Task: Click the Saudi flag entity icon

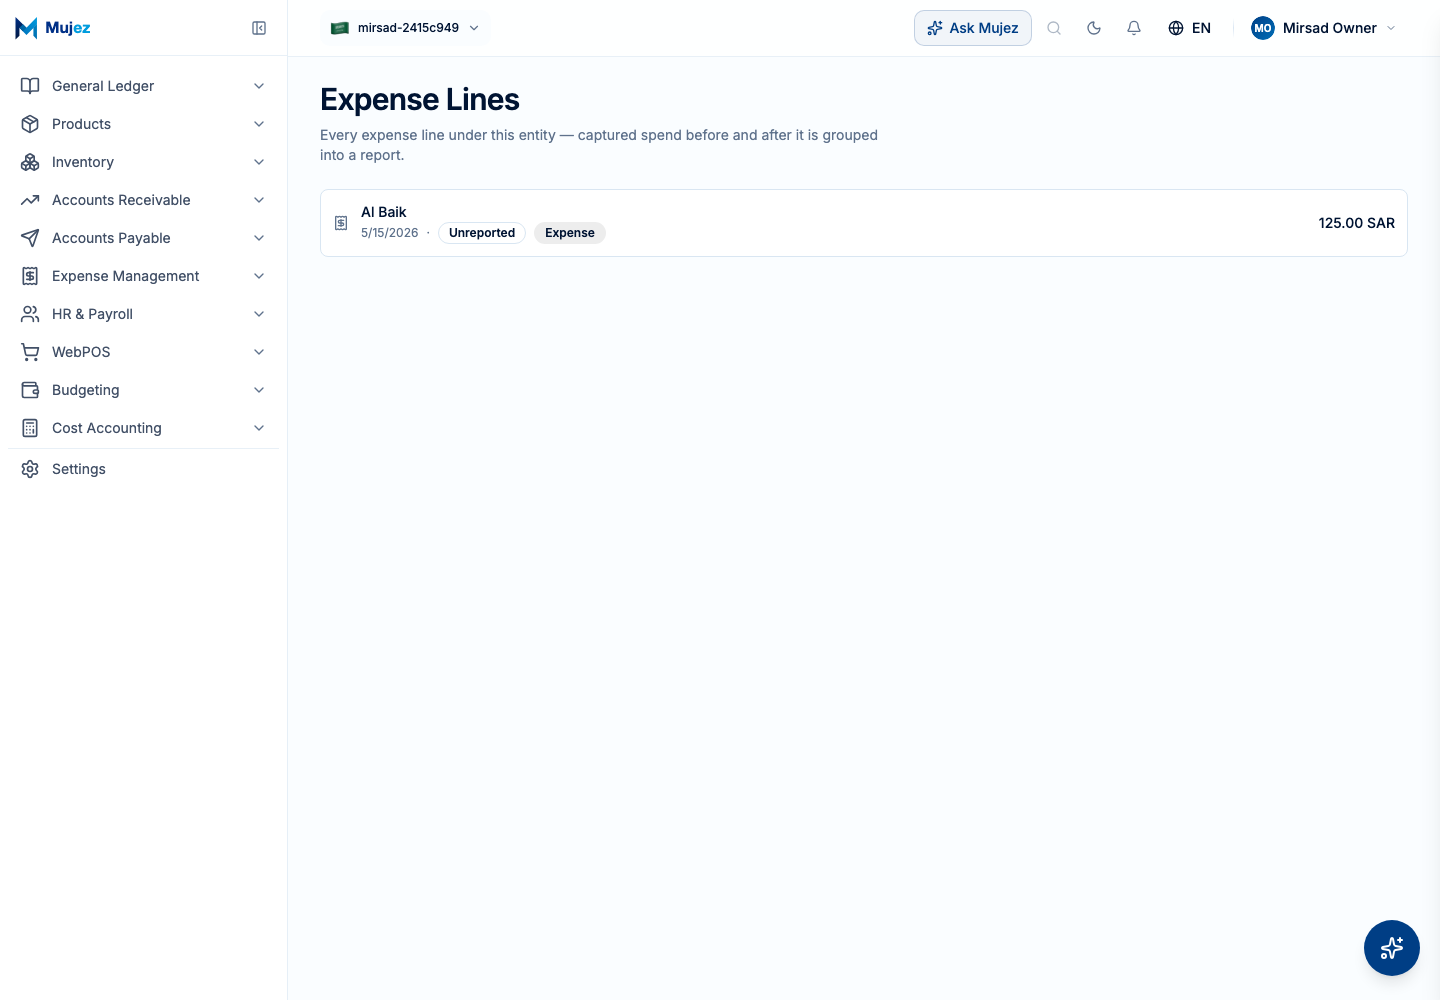Action: pos(340,28)
